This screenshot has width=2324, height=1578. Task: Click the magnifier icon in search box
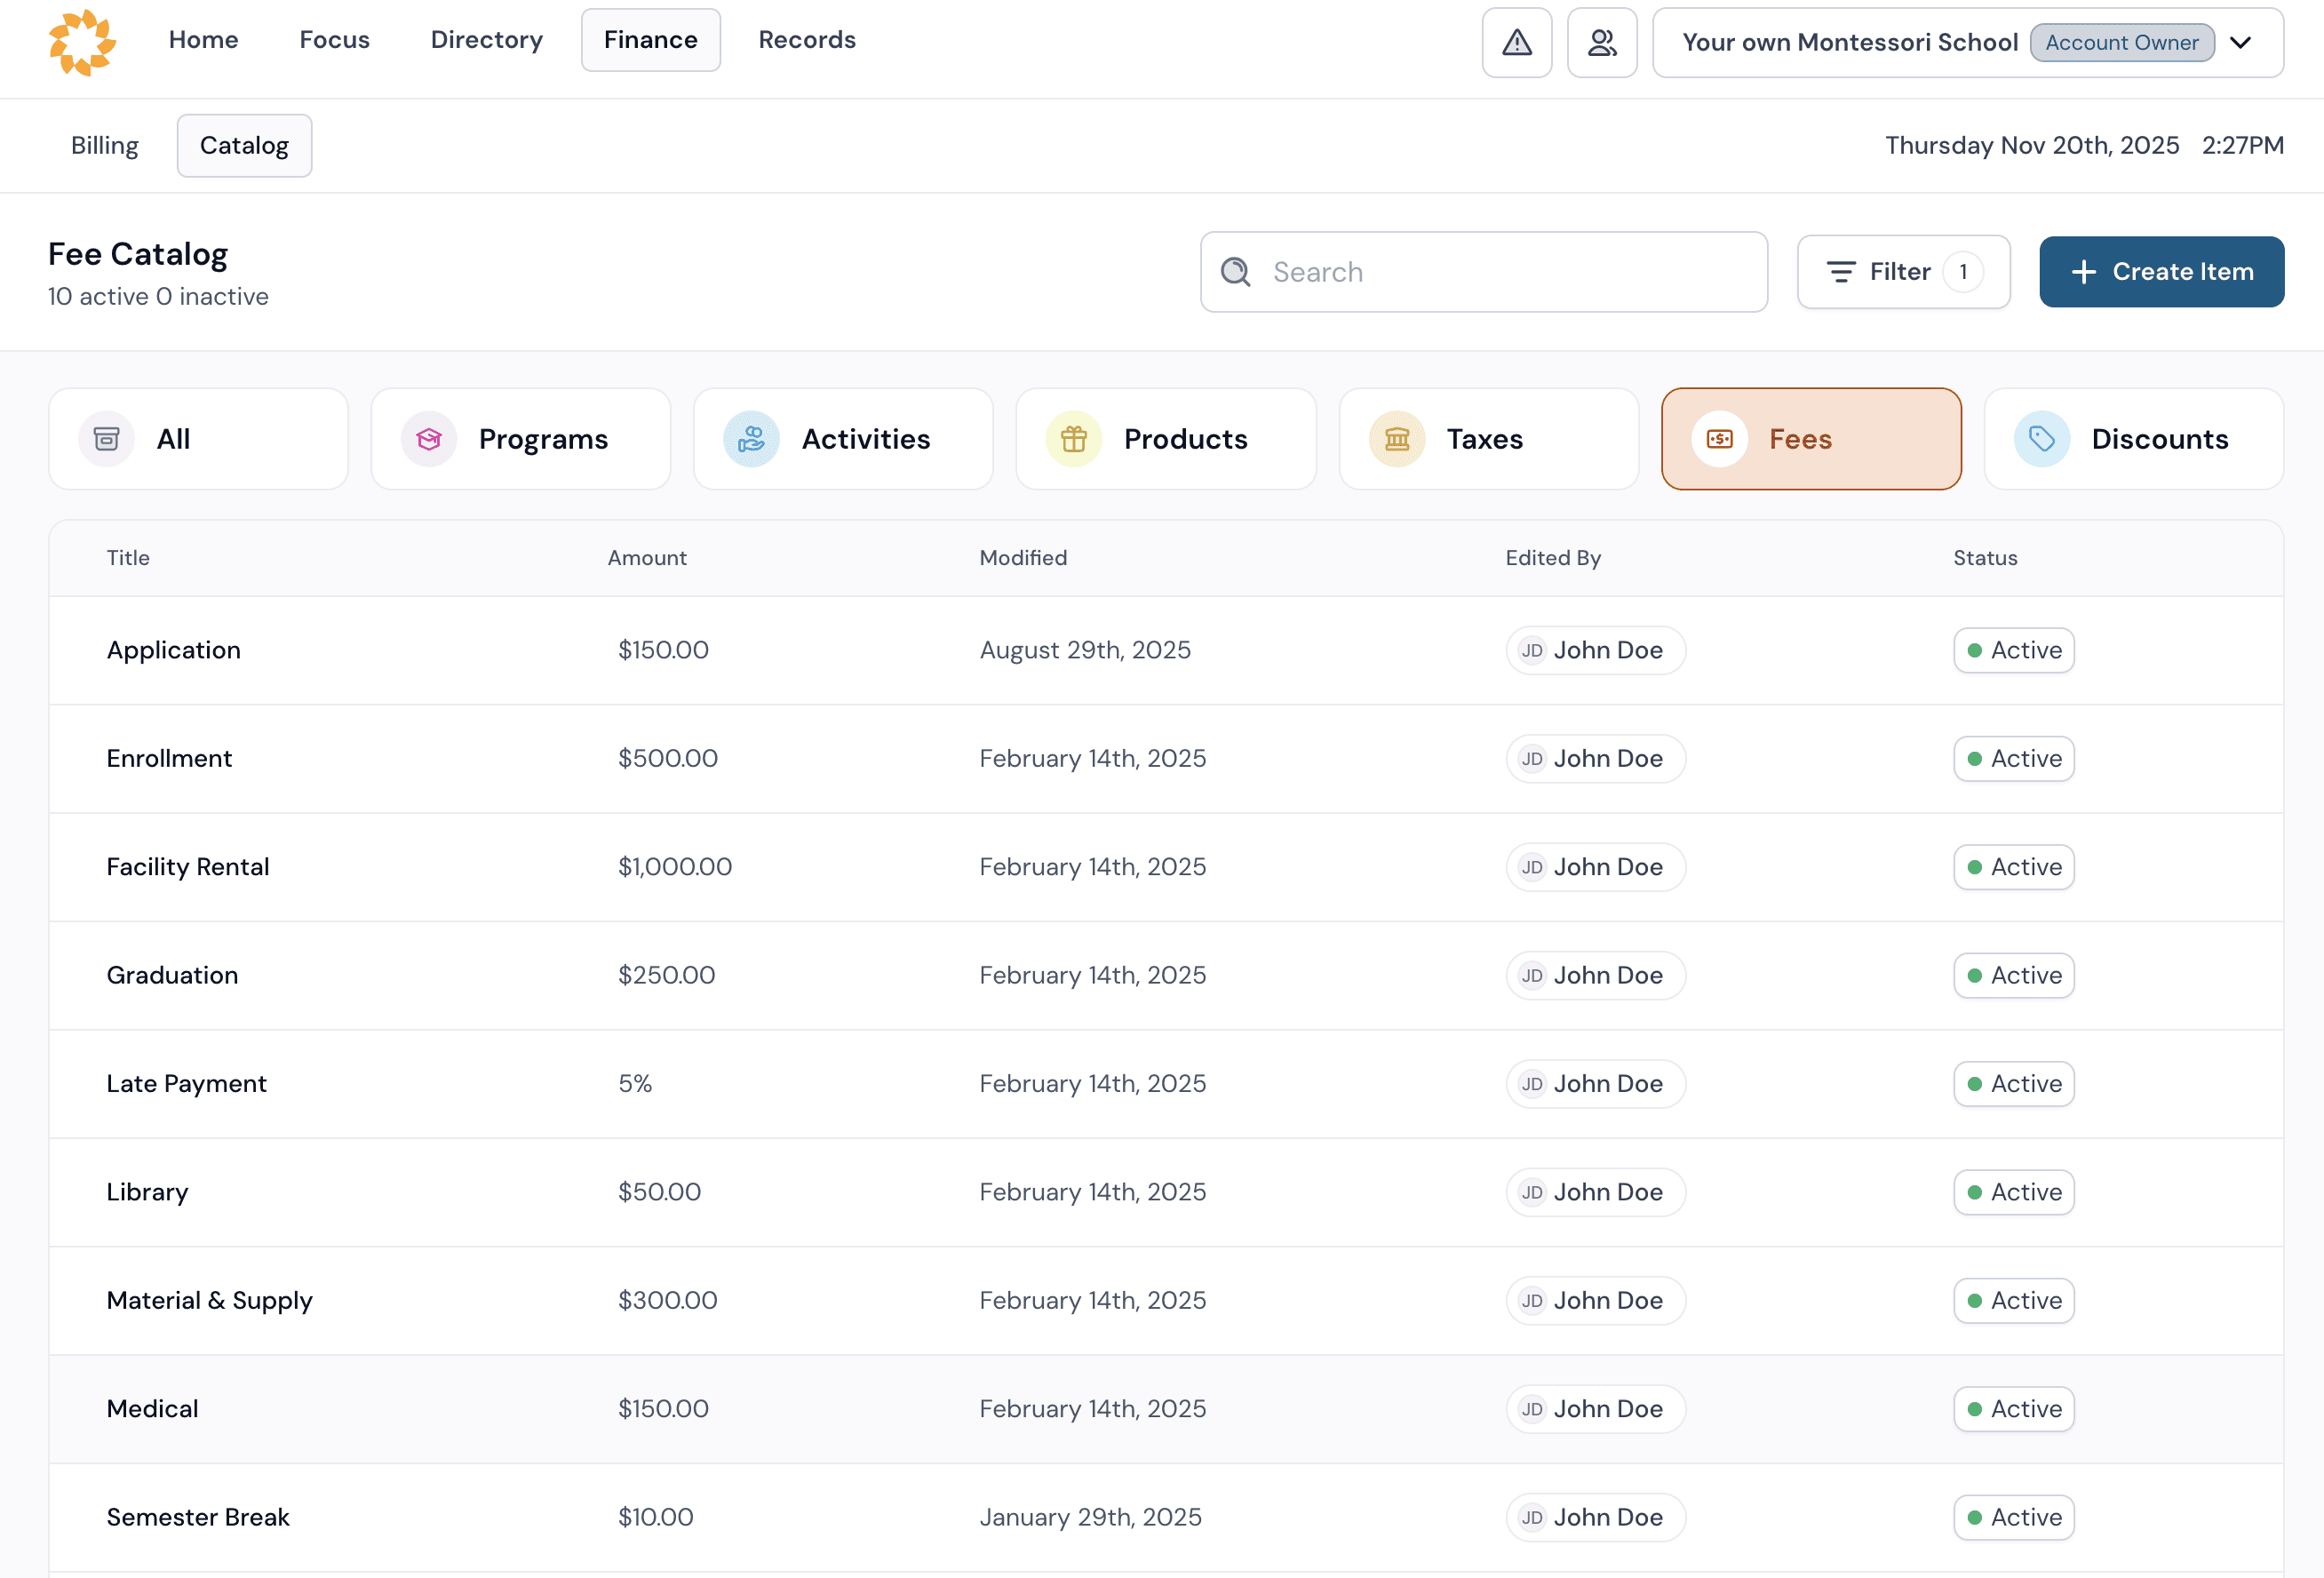(x=1236, y=272)
